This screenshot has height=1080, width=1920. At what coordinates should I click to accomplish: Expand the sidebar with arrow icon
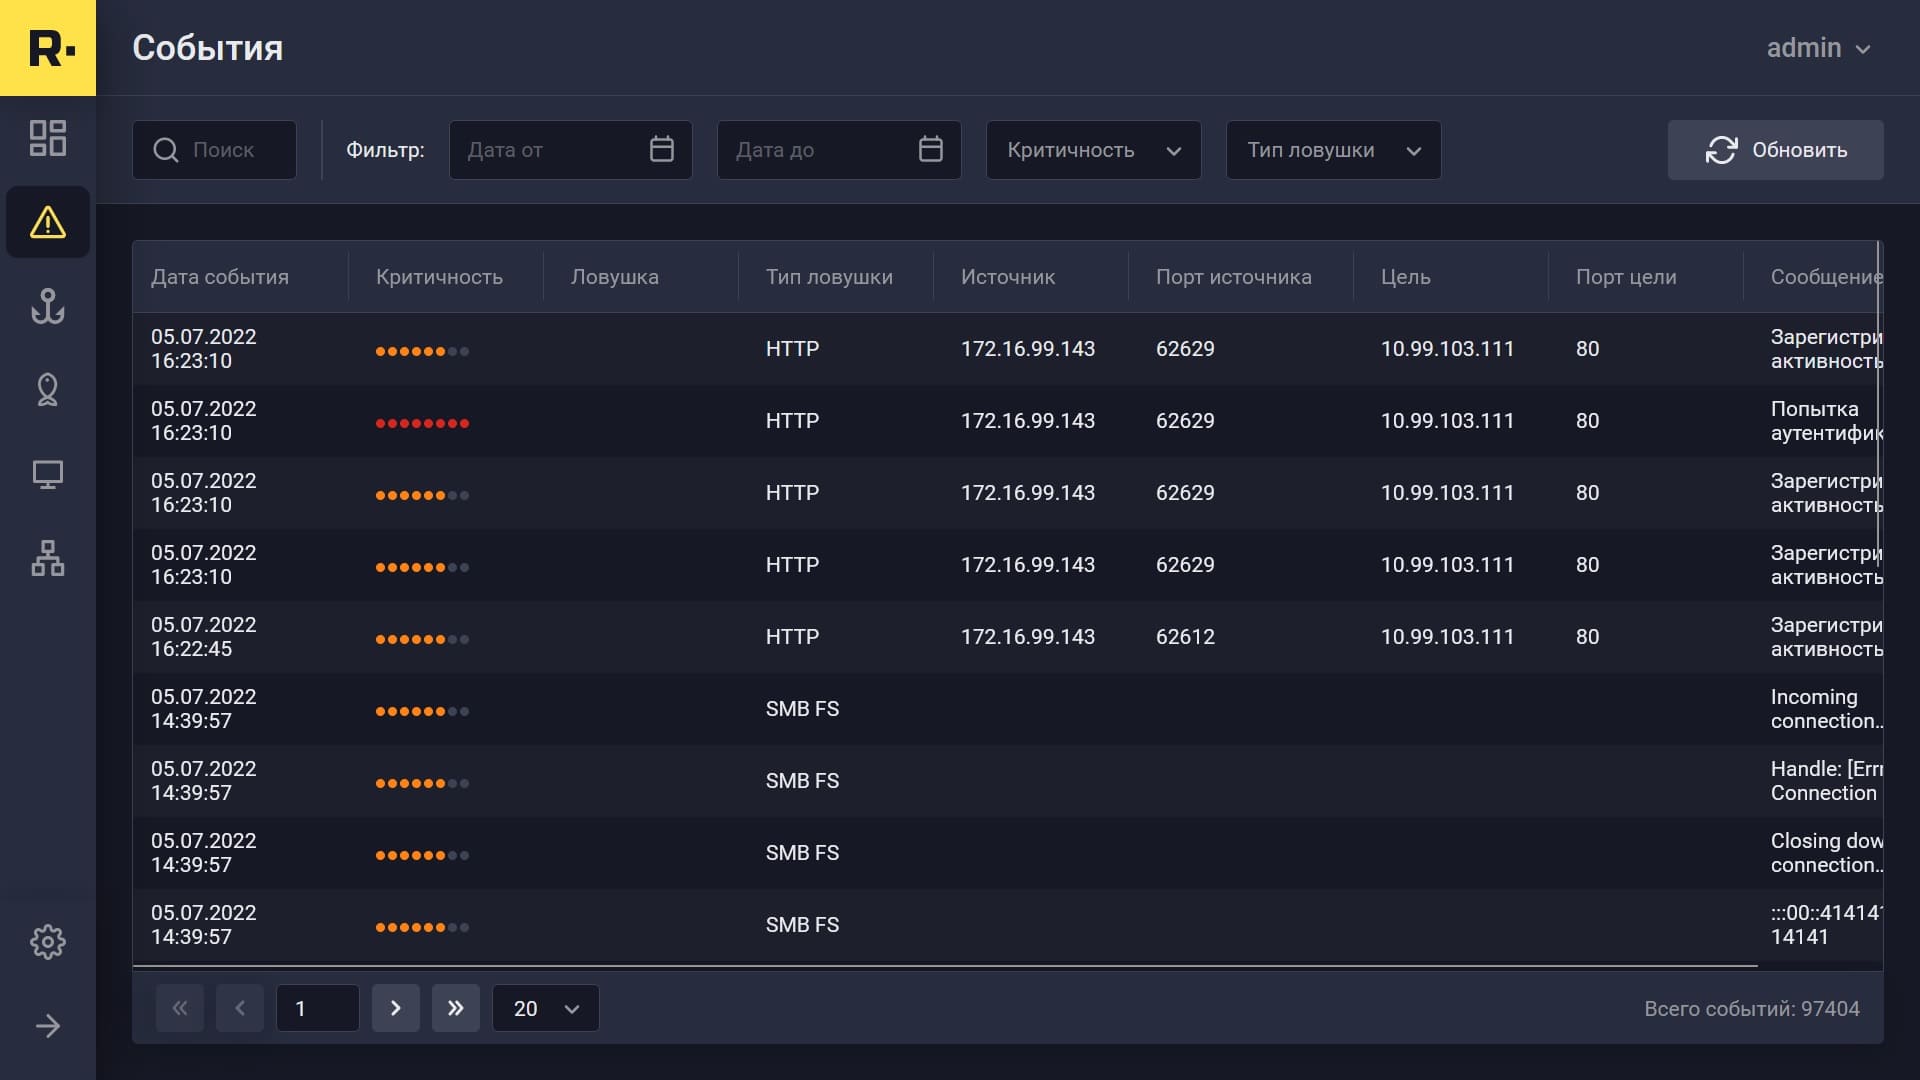point(48,1026)
